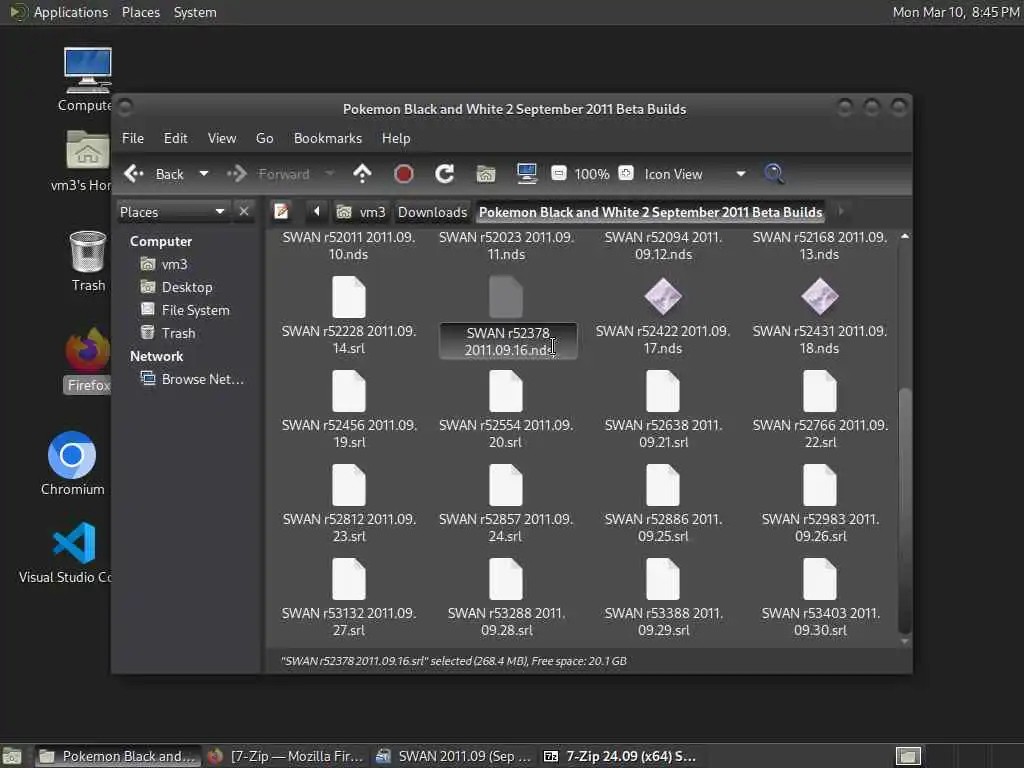1024x768 pixels.
Task: Open Computer toolbar icon
Action: point(526,174)
